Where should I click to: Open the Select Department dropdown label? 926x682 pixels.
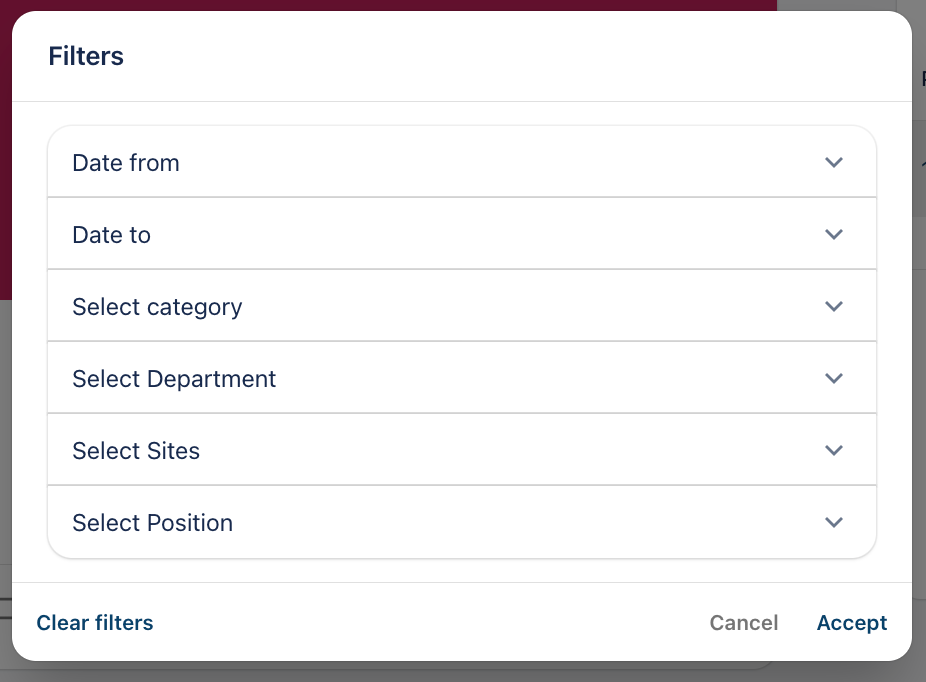tap(174, 379)
